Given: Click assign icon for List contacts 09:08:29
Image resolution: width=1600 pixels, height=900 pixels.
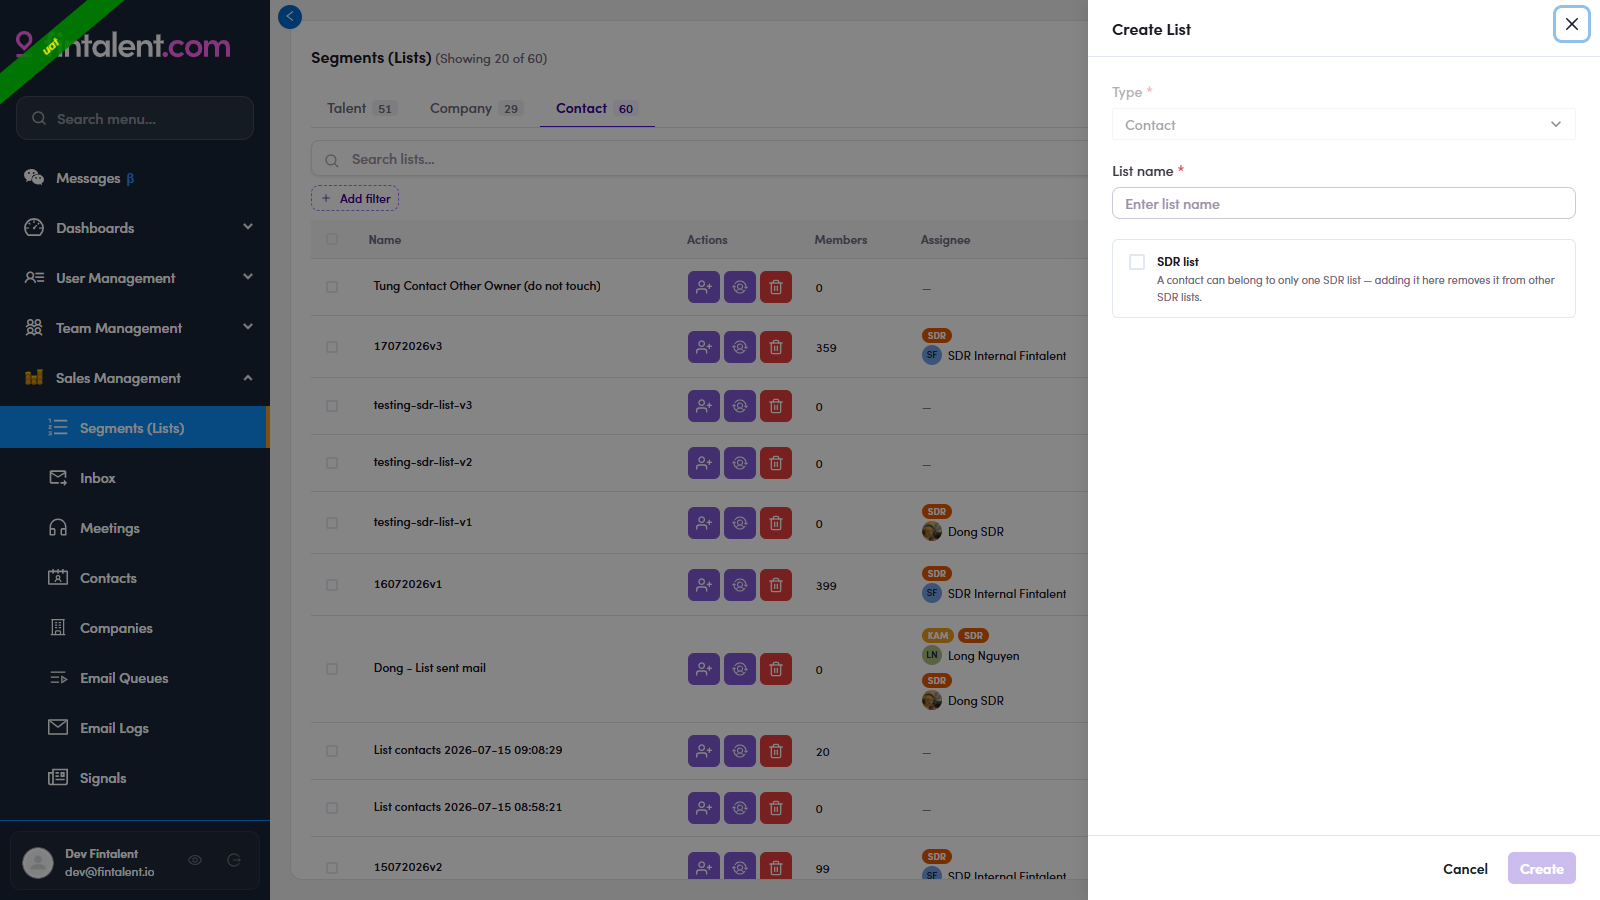Looking at the screenshot, I should 740,751.
